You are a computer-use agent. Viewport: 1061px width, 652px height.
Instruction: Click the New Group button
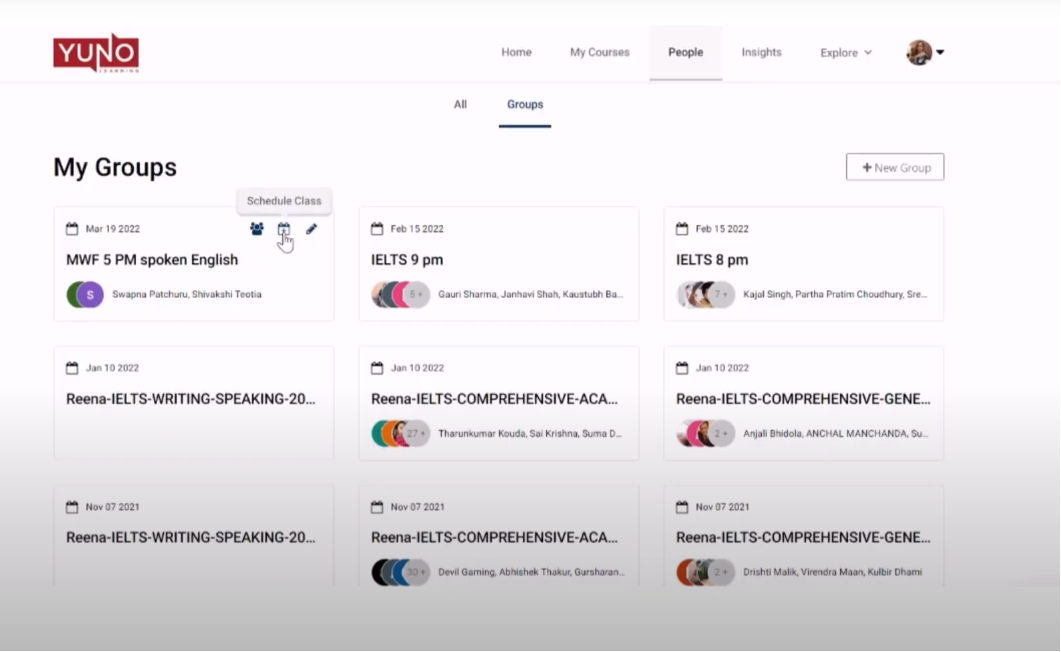895,168
